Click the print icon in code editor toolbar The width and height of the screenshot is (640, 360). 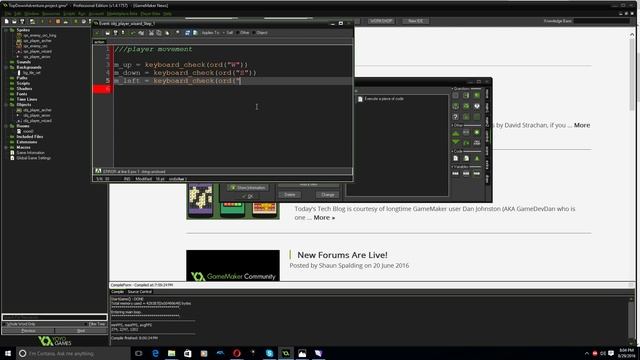123,33
